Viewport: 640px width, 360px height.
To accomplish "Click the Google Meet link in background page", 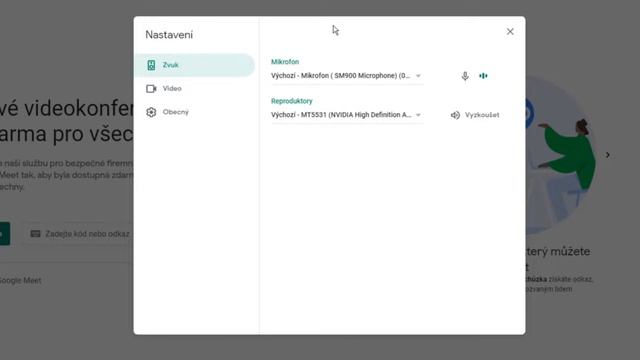I will tap(20, 280).
